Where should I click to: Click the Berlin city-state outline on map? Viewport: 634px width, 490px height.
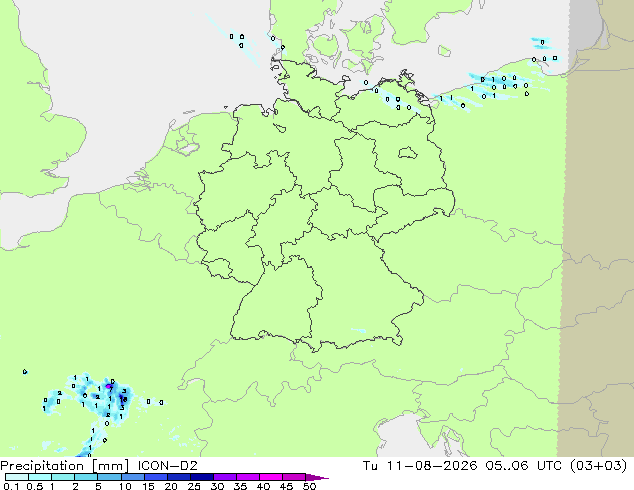tap(407, 153)
